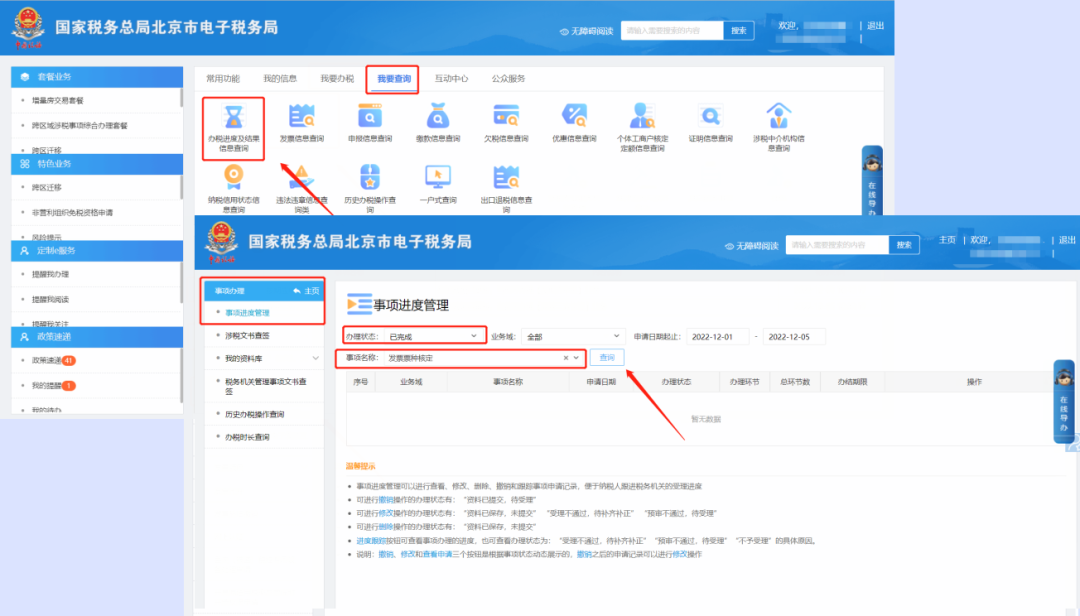1080x616 pixels.
Task: Open the 个体工商户核定定额信息查询 icon
Action: pyautogui.click(x=642, y=117)
